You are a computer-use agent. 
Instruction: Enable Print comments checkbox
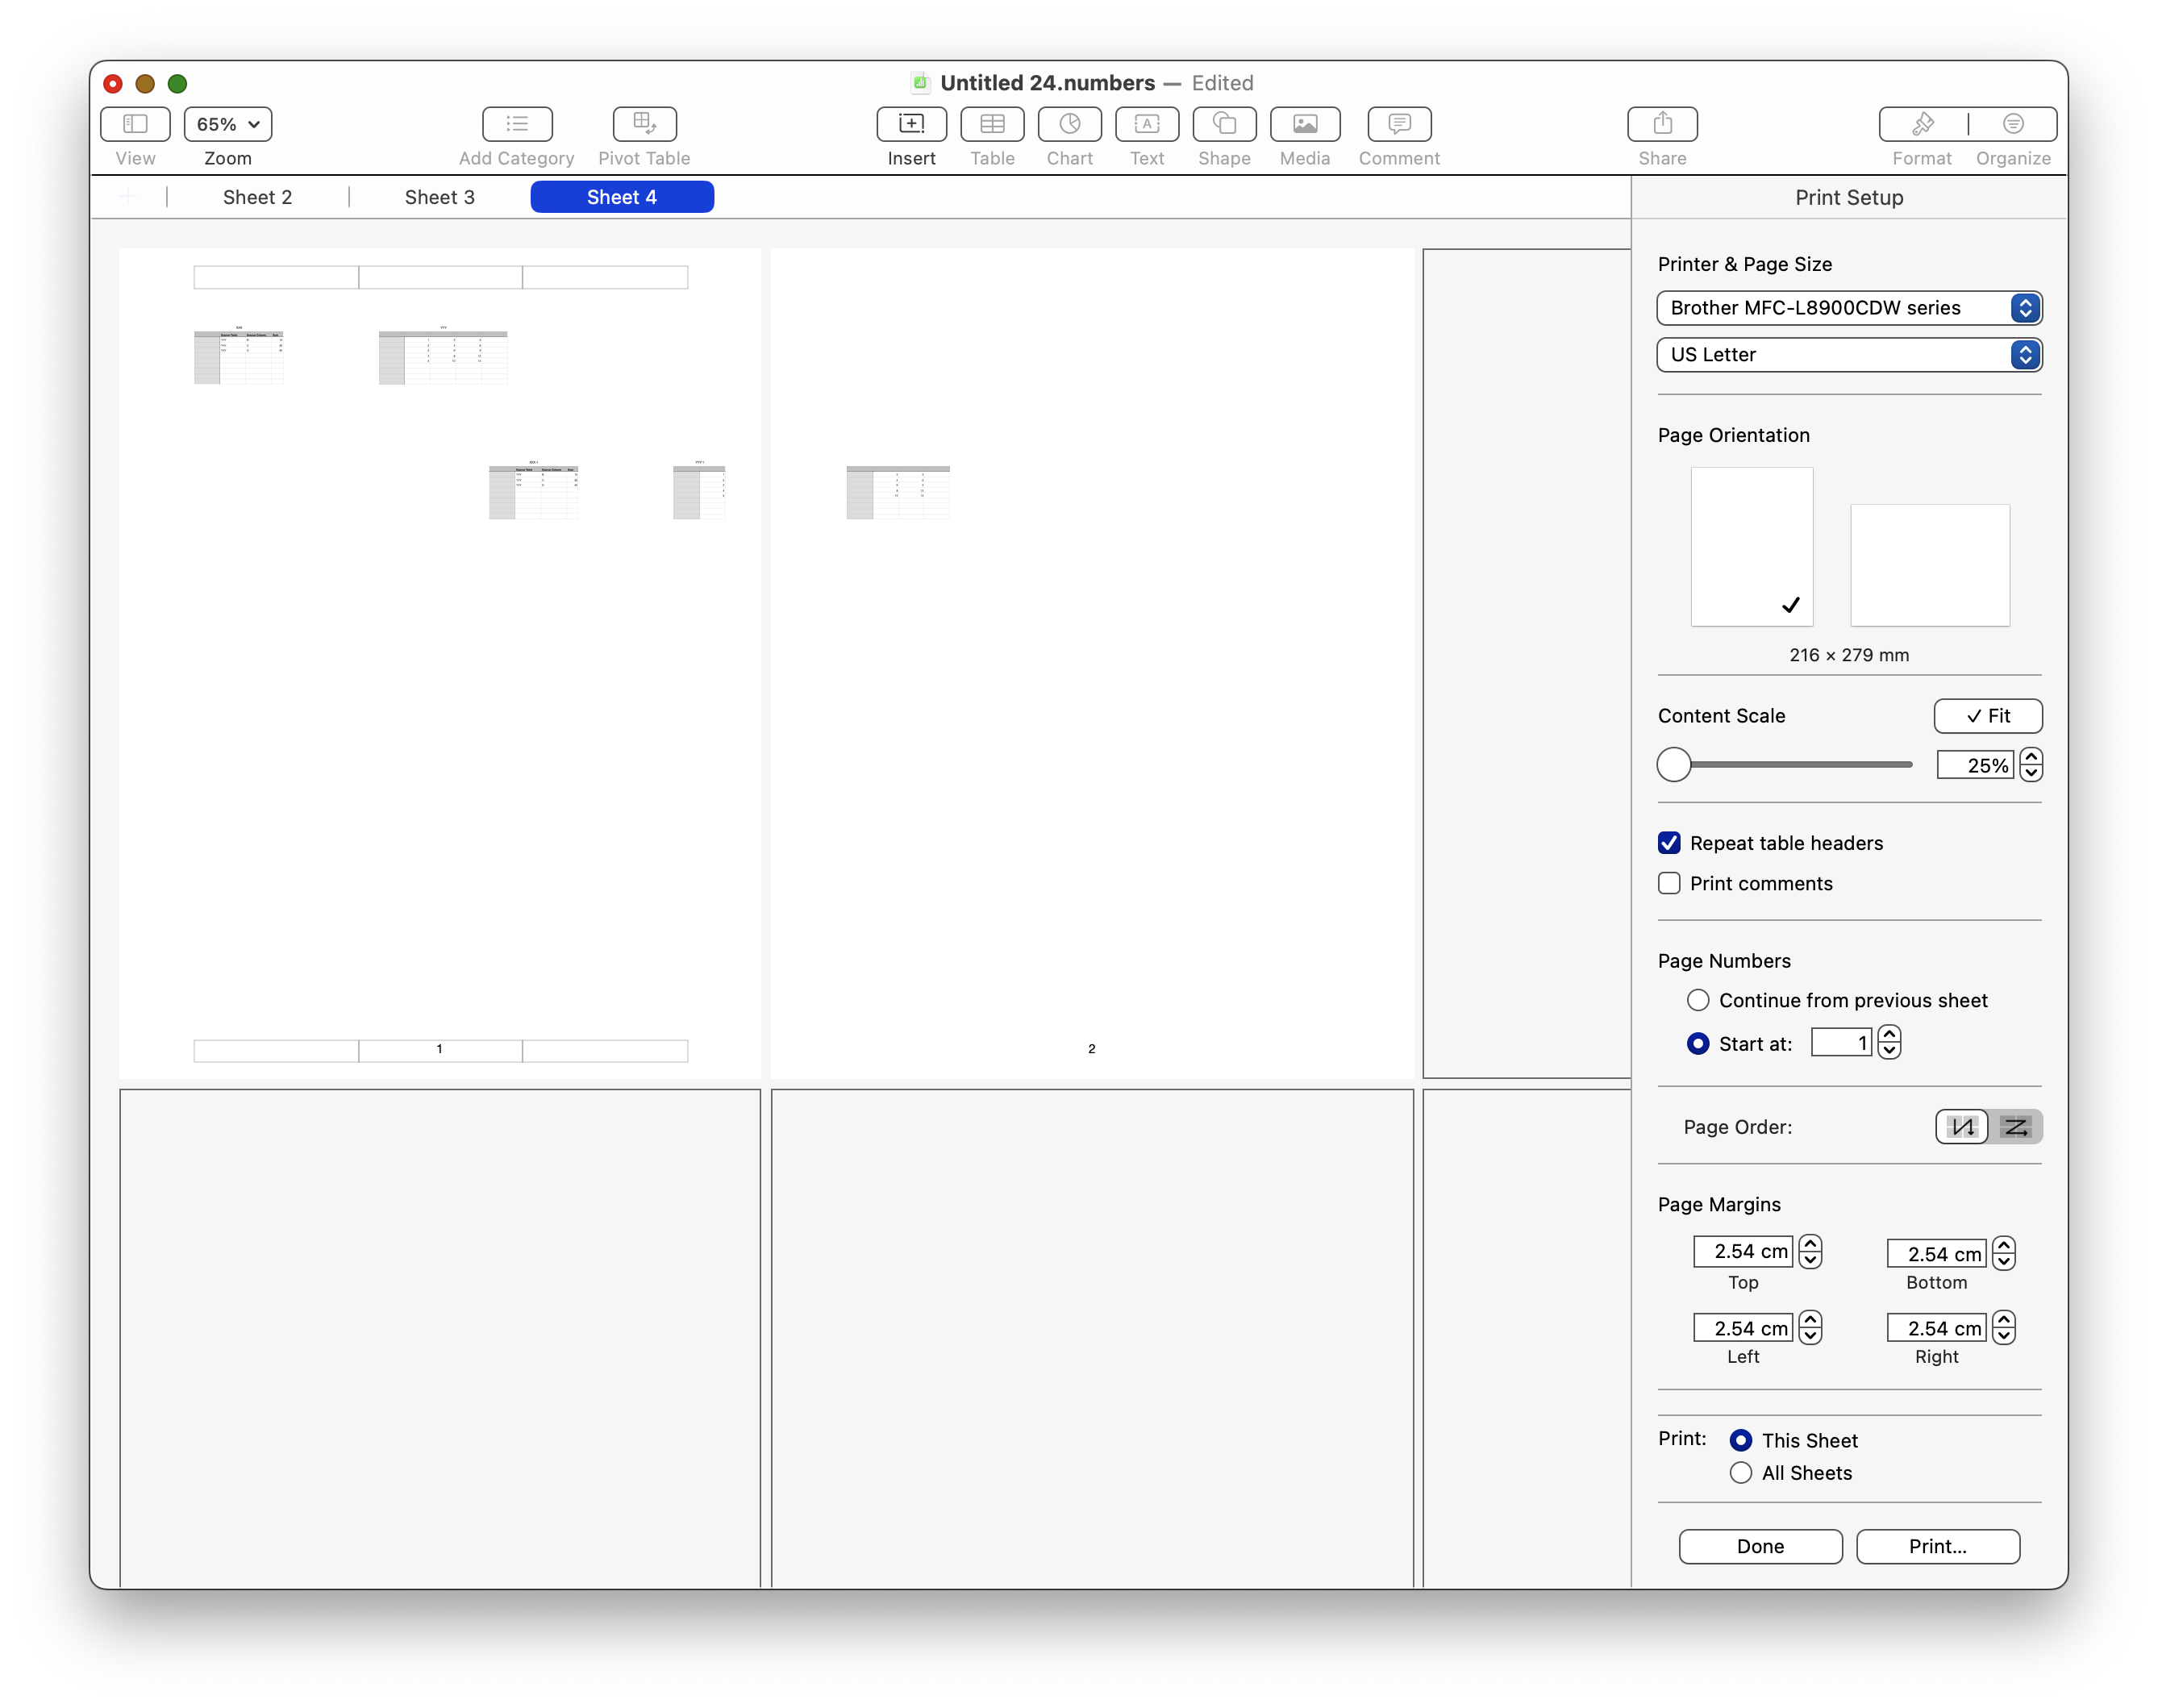click(x=1669, y=883)
